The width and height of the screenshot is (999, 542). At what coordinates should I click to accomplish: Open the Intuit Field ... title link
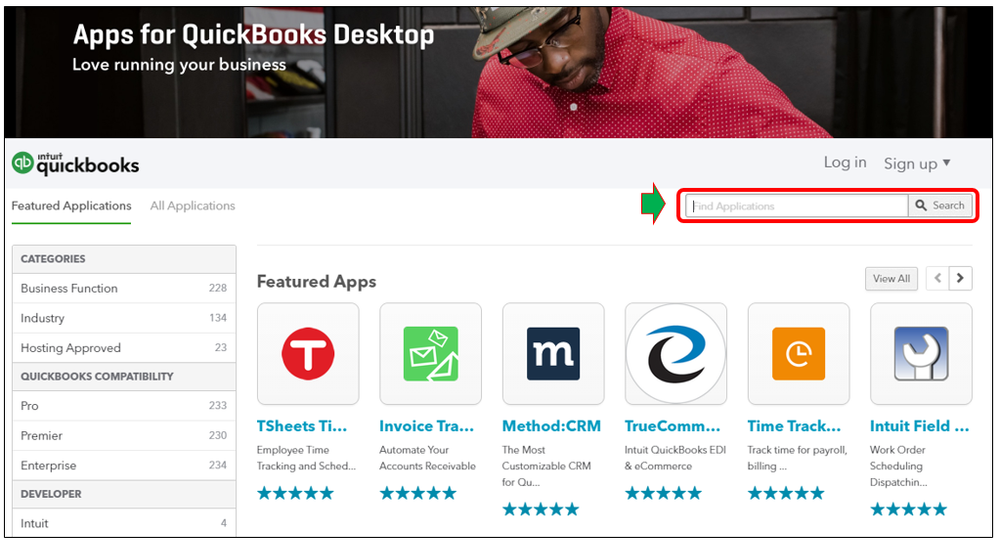coord(919,426)
